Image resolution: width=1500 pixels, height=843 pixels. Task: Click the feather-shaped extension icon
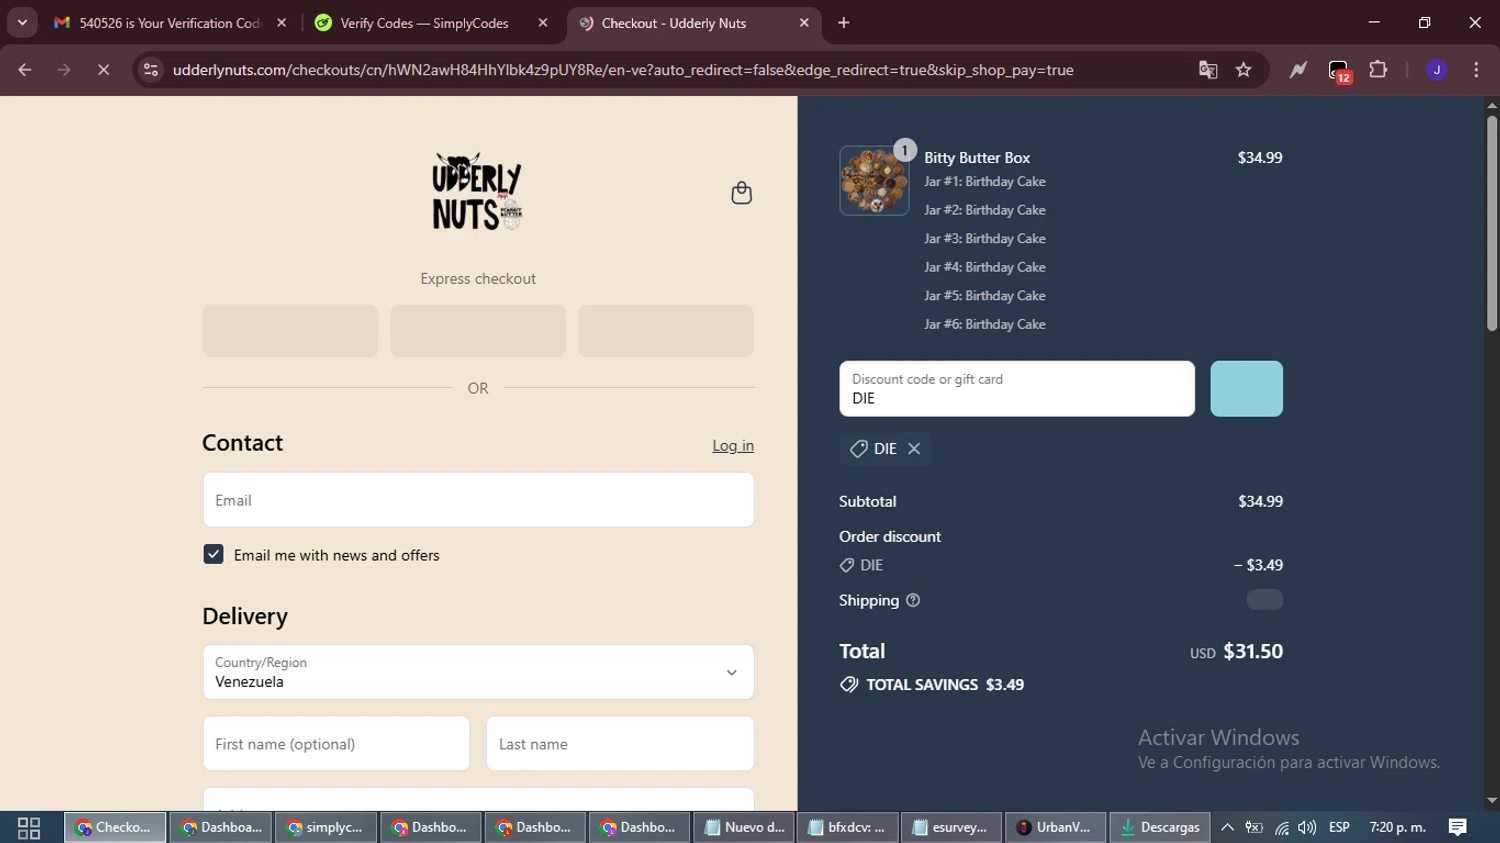[1298, 70]
